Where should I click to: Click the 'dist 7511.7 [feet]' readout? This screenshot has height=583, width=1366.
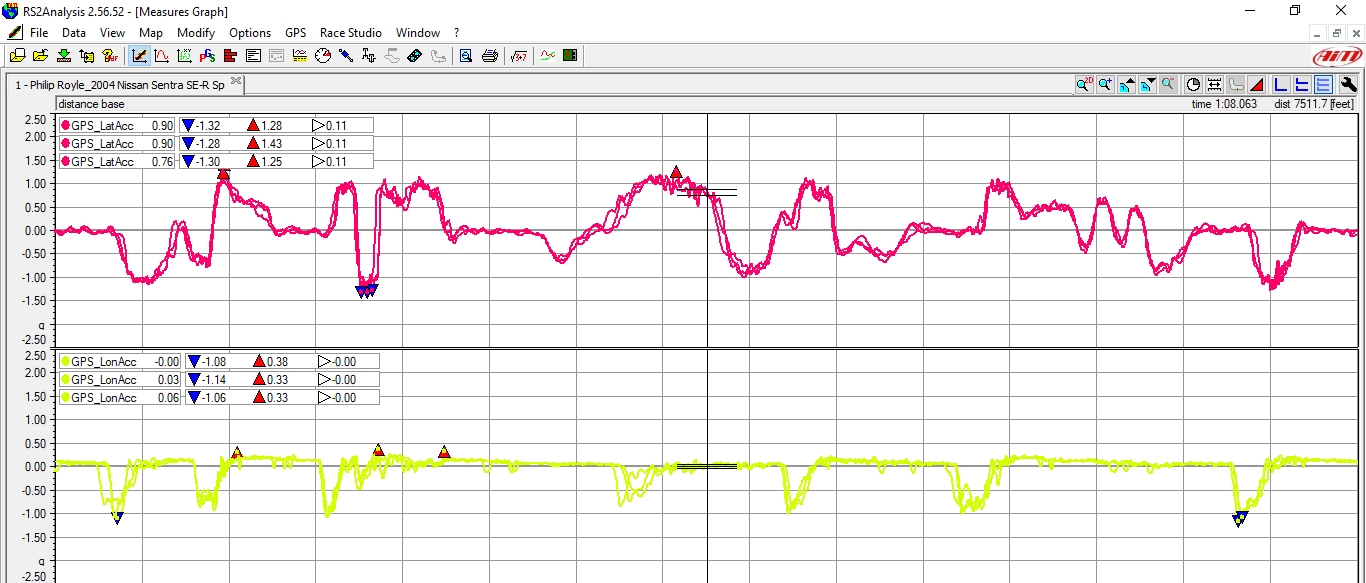pyautogui.click(x=1314, y=104)
